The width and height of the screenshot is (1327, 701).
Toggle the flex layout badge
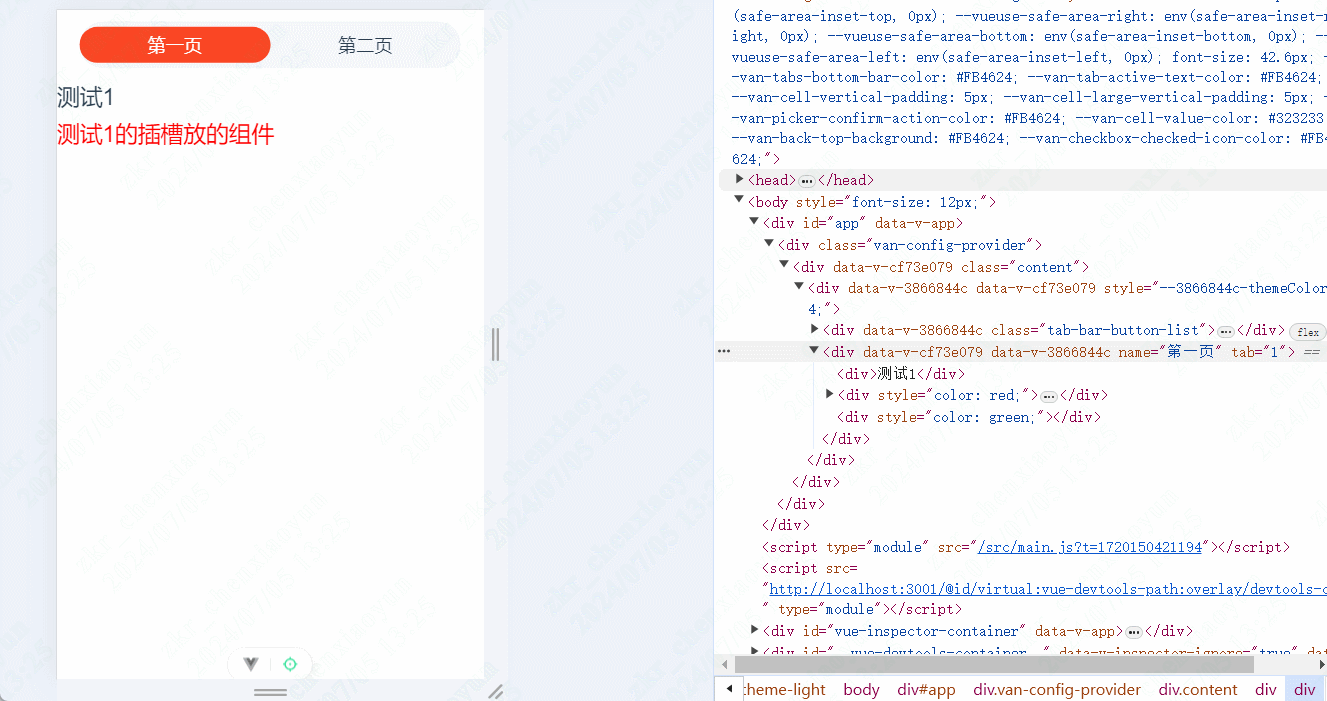1308,332
